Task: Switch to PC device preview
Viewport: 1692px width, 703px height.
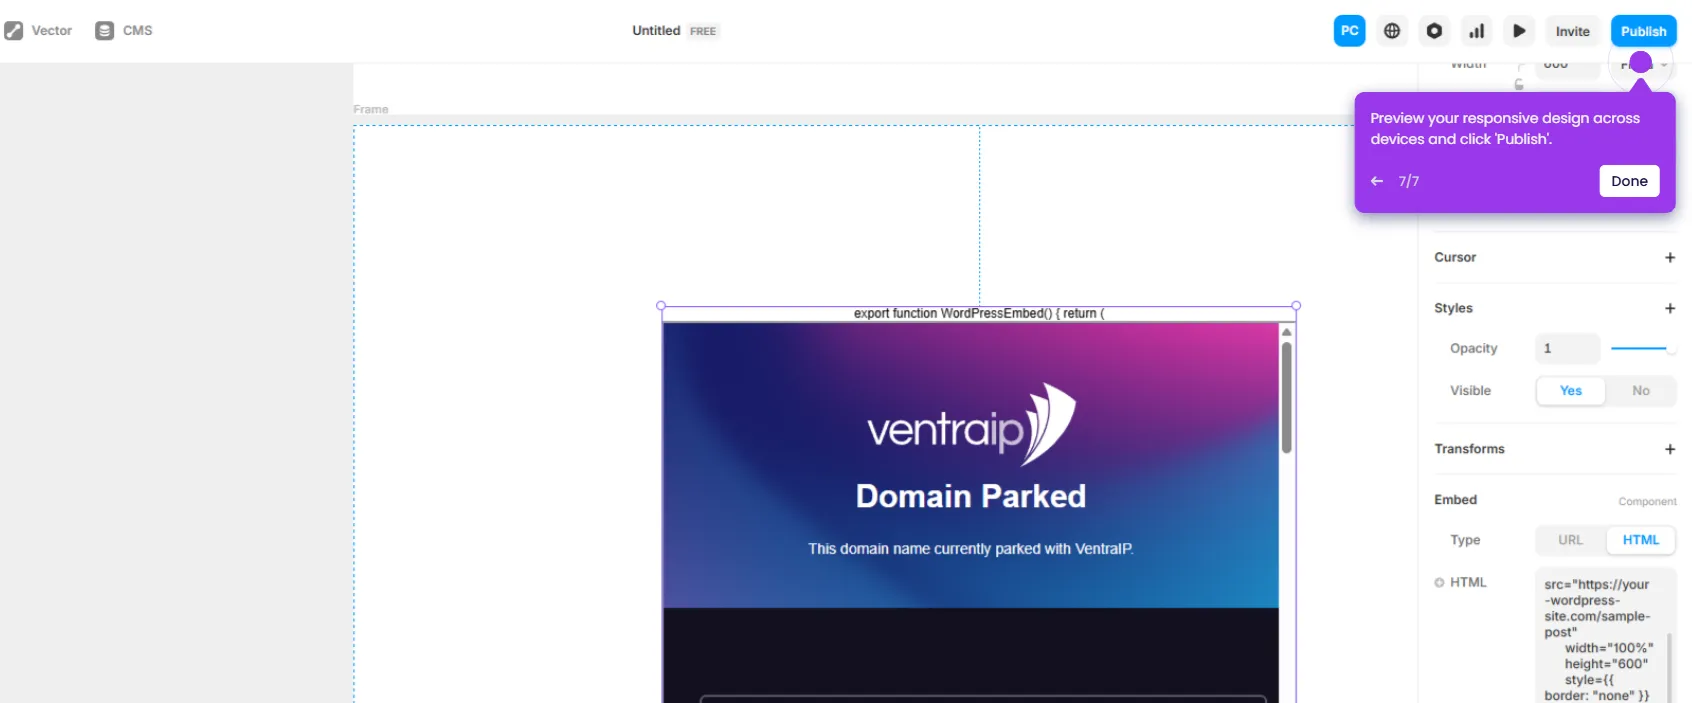Action: [x=1349, y=31]
